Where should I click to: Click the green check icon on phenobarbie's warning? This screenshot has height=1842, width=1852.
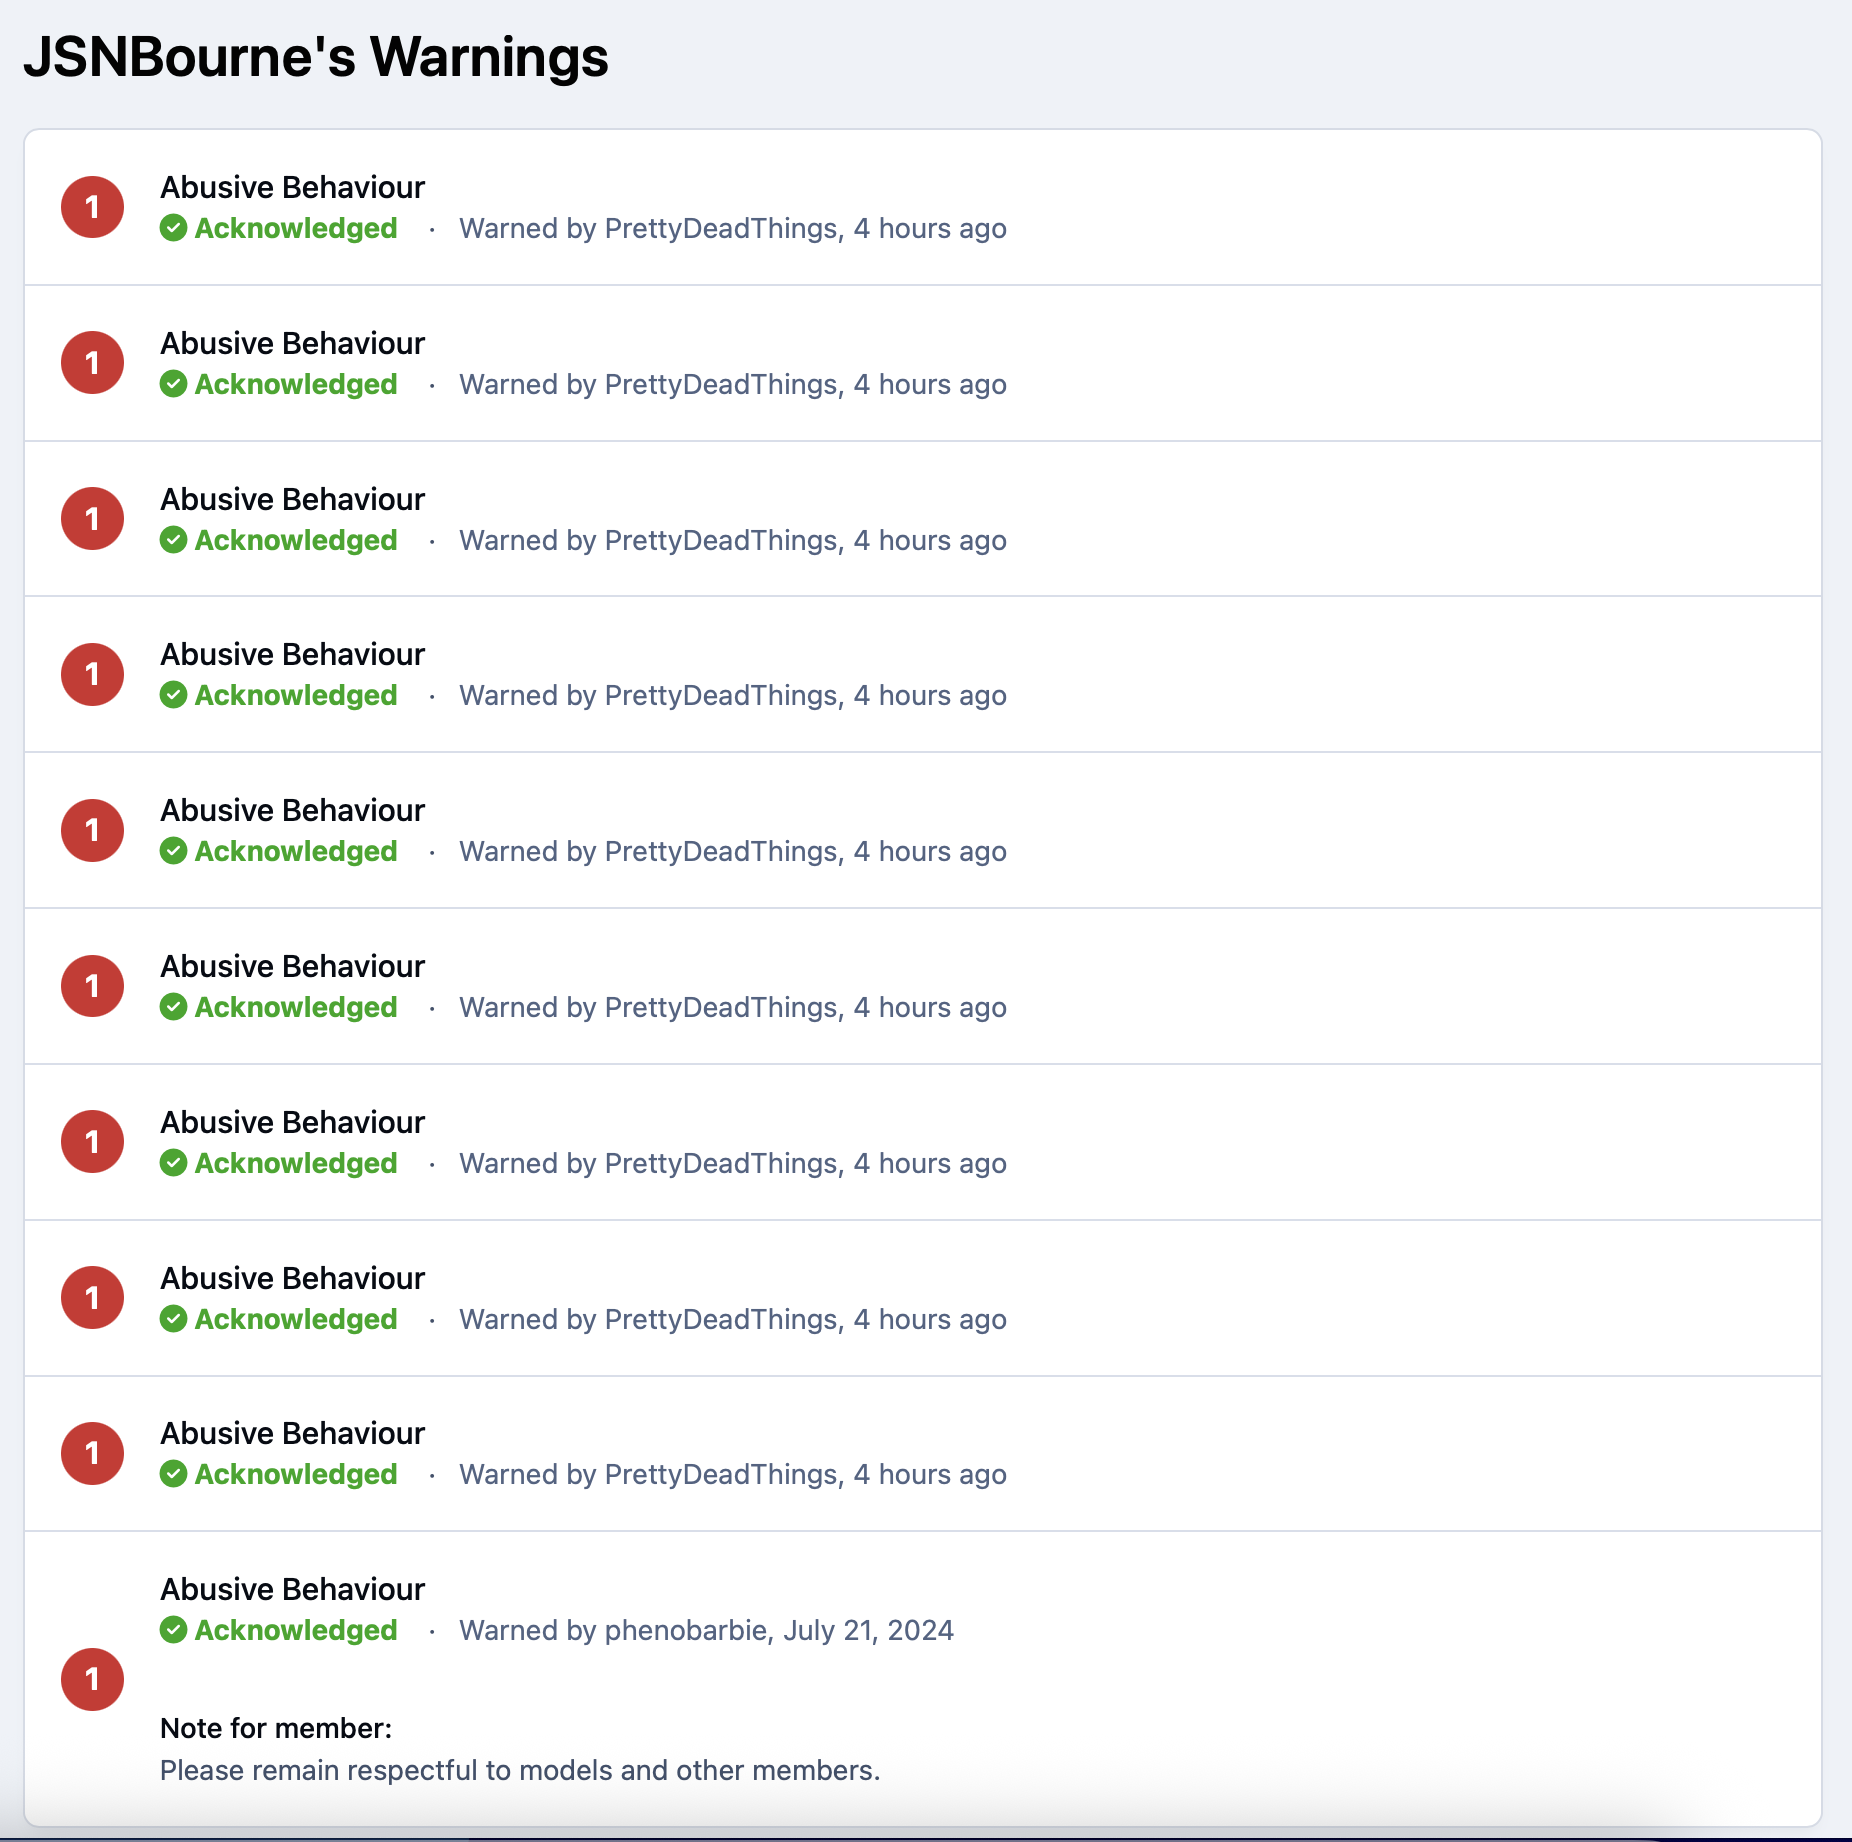point(173,1630)
